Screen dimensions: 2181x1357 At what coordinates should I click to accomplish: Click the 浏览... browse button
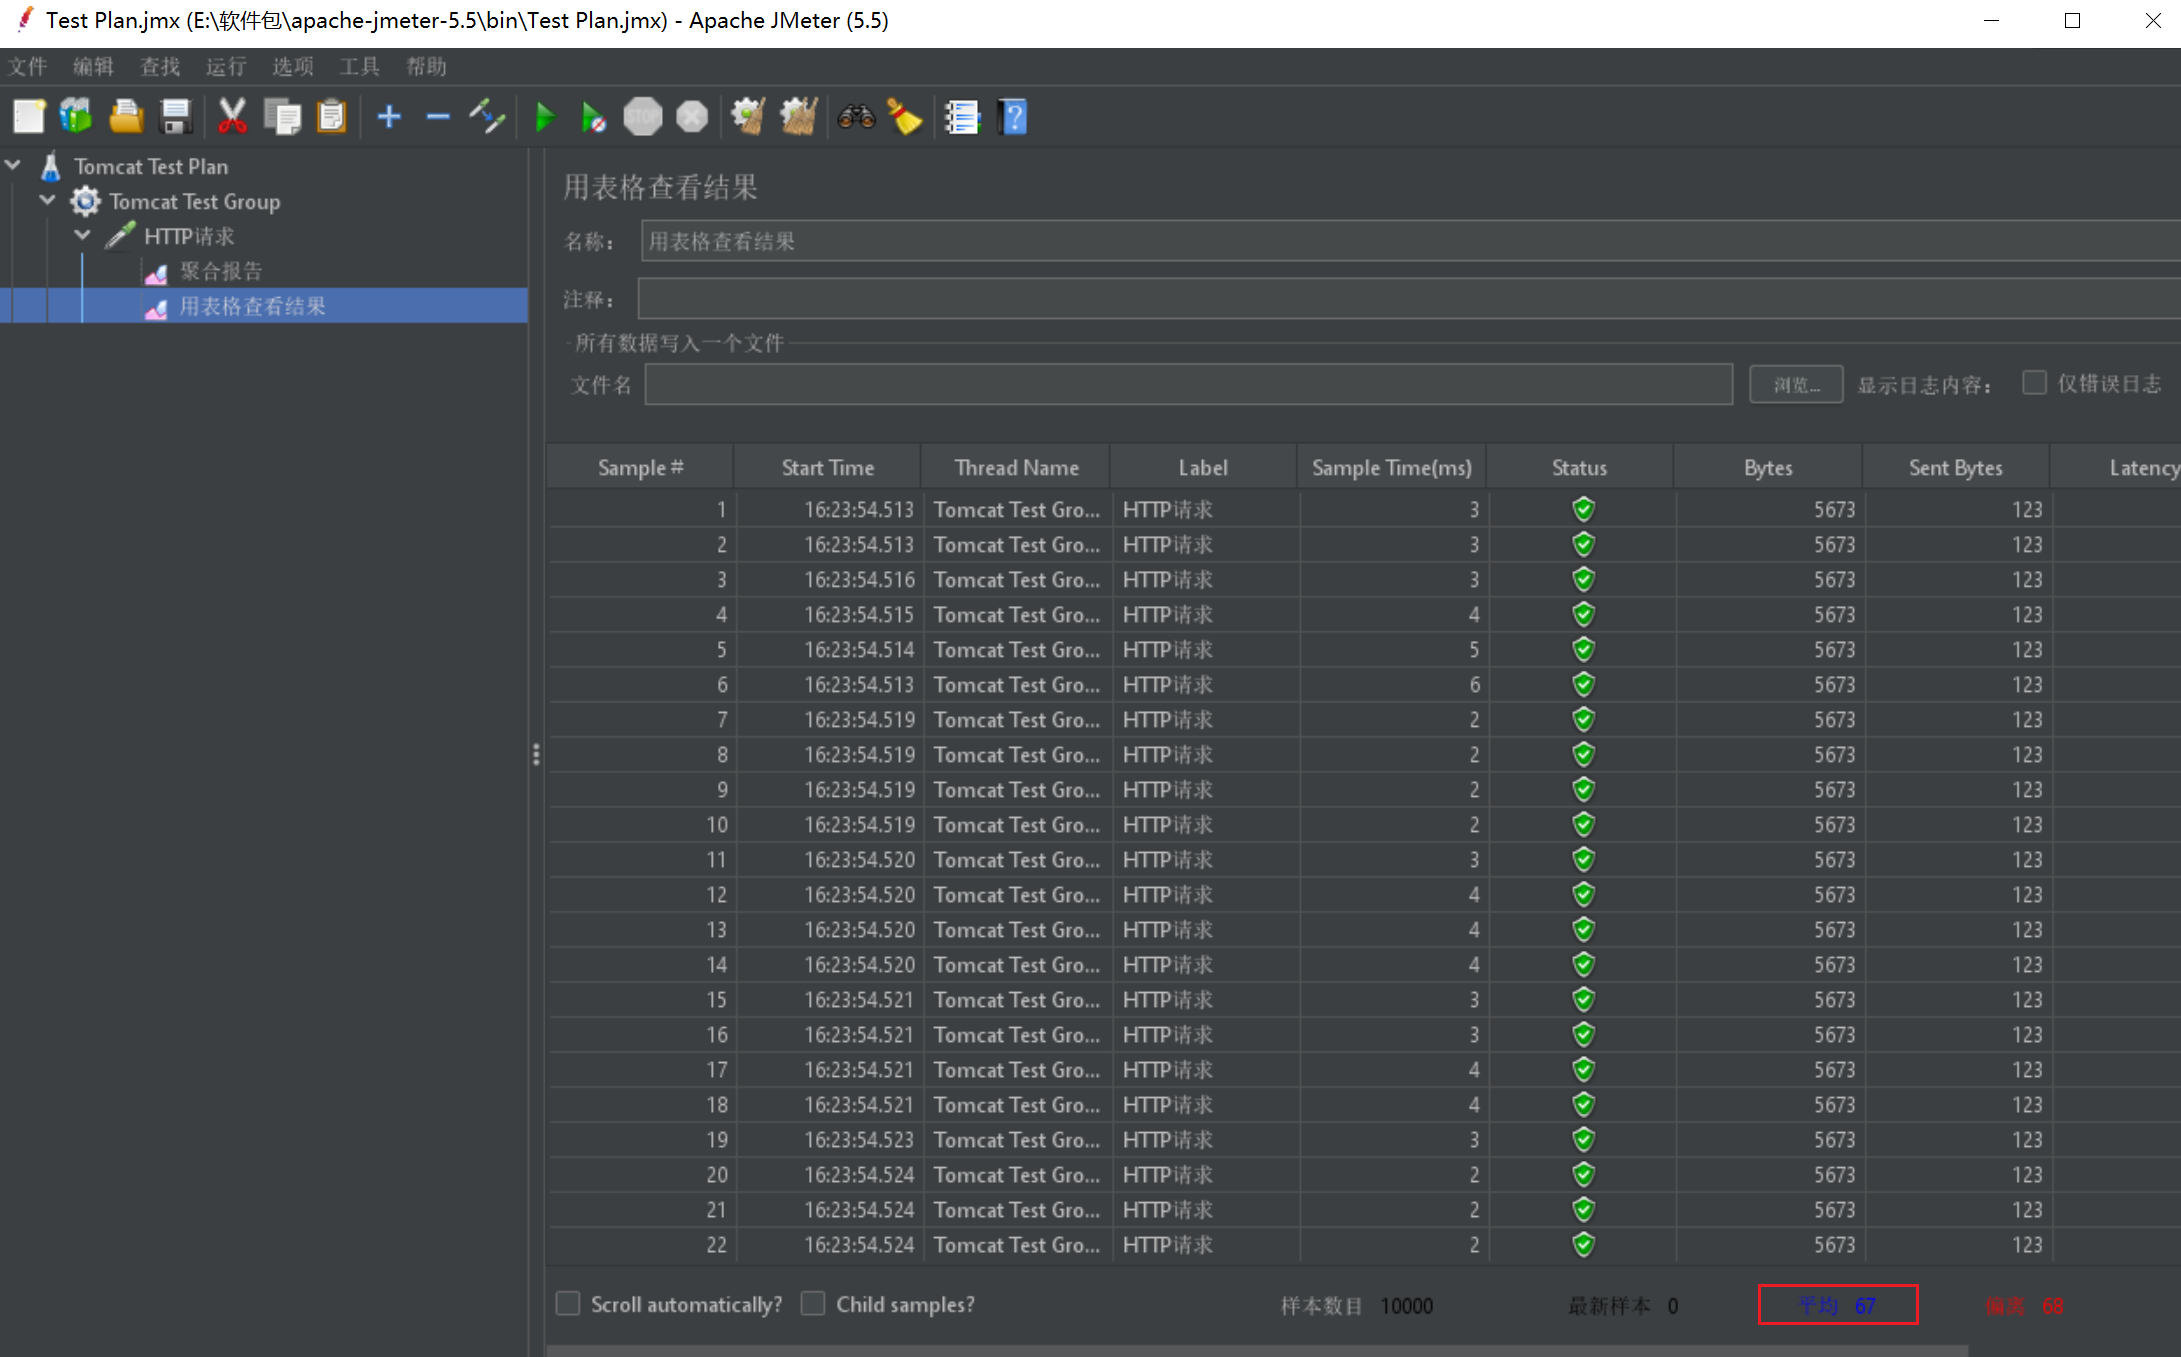(x=1796, y=385)
